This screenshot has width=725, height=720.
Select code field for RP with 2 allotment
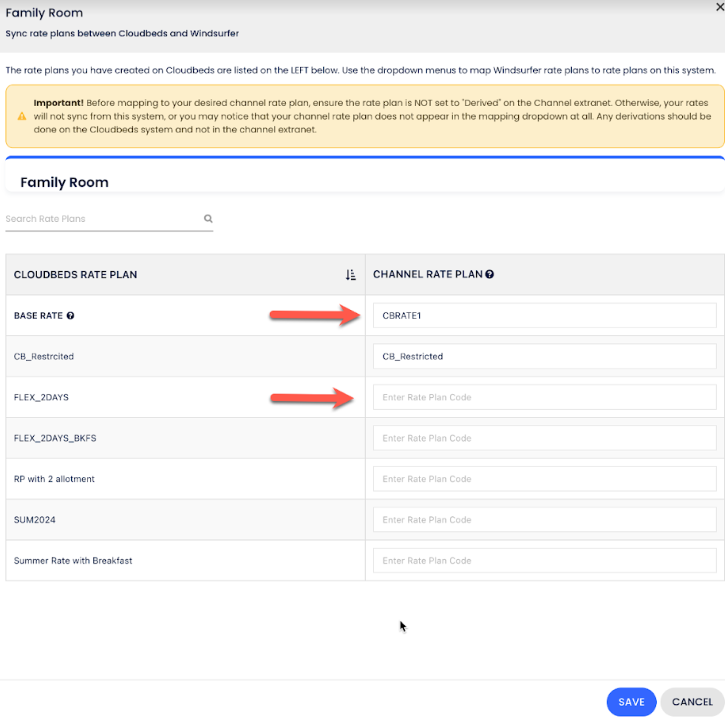(544, 479)
